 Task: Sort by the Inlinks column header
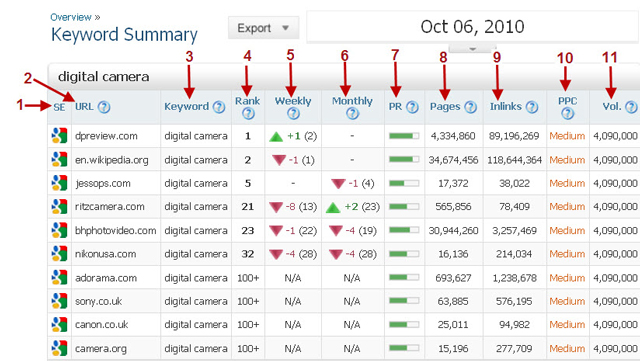506,107
